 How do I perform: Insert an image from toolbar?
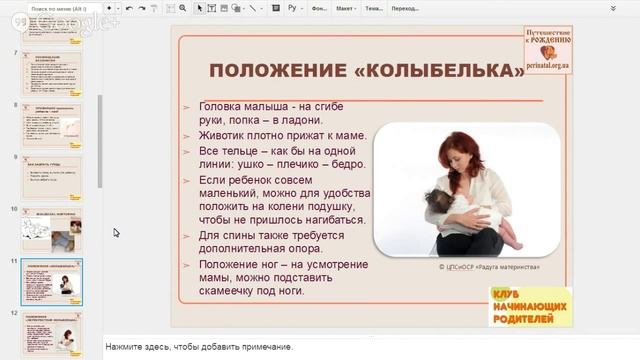click(x=224, y=8)
